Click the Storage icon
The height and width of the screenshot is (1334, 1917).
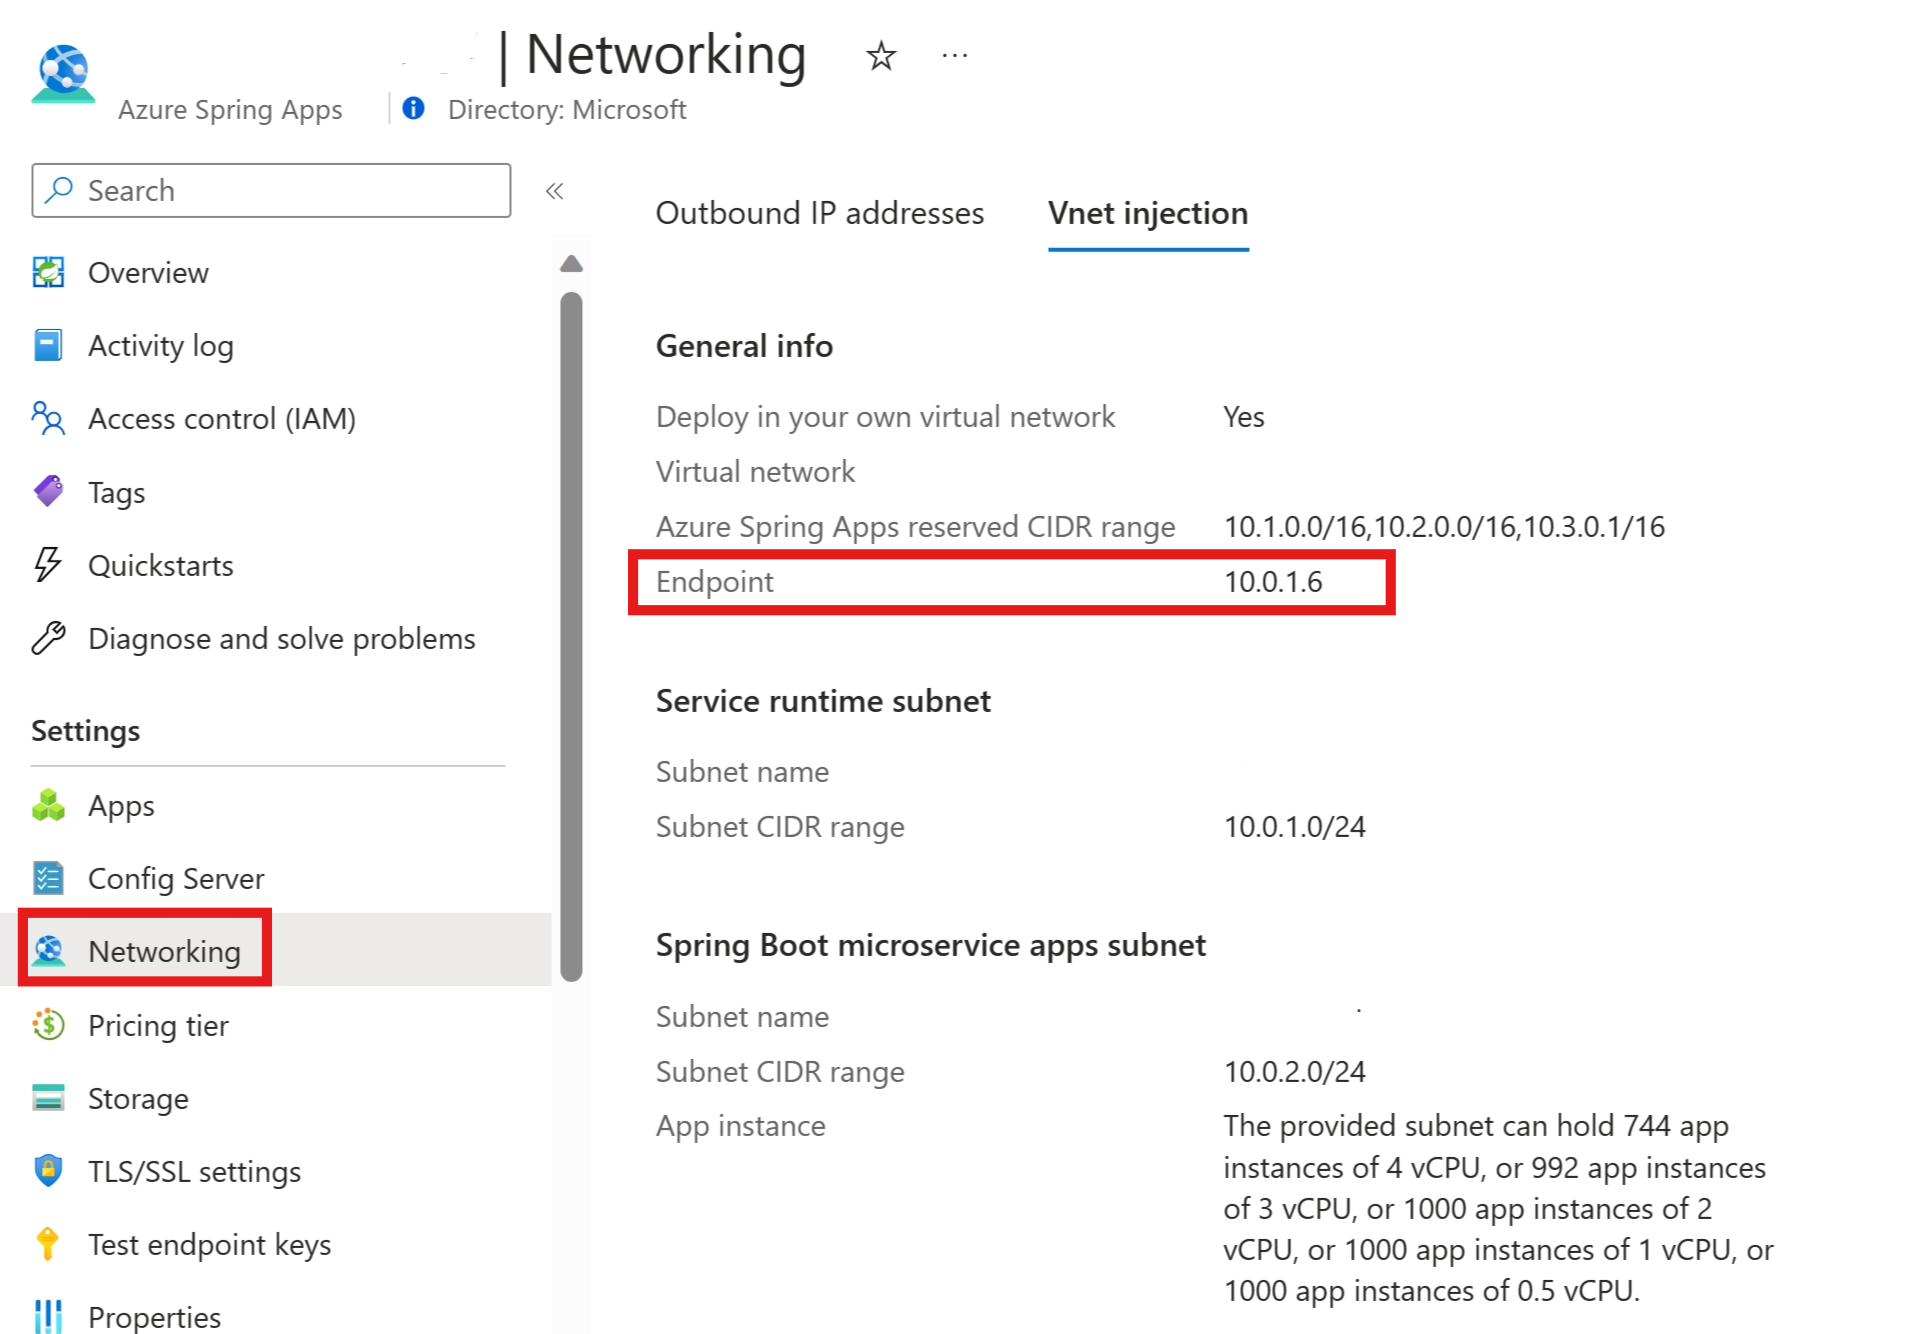pos(48,1097)
